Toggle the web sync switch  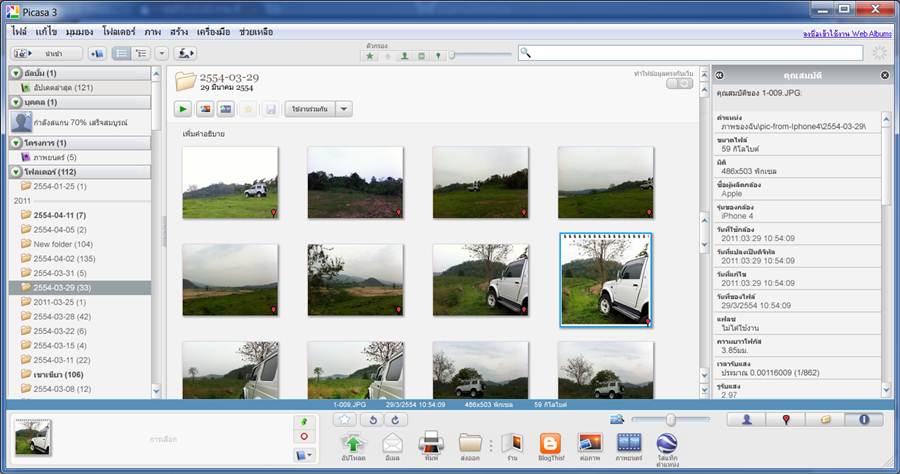click(x=679, y=84)
